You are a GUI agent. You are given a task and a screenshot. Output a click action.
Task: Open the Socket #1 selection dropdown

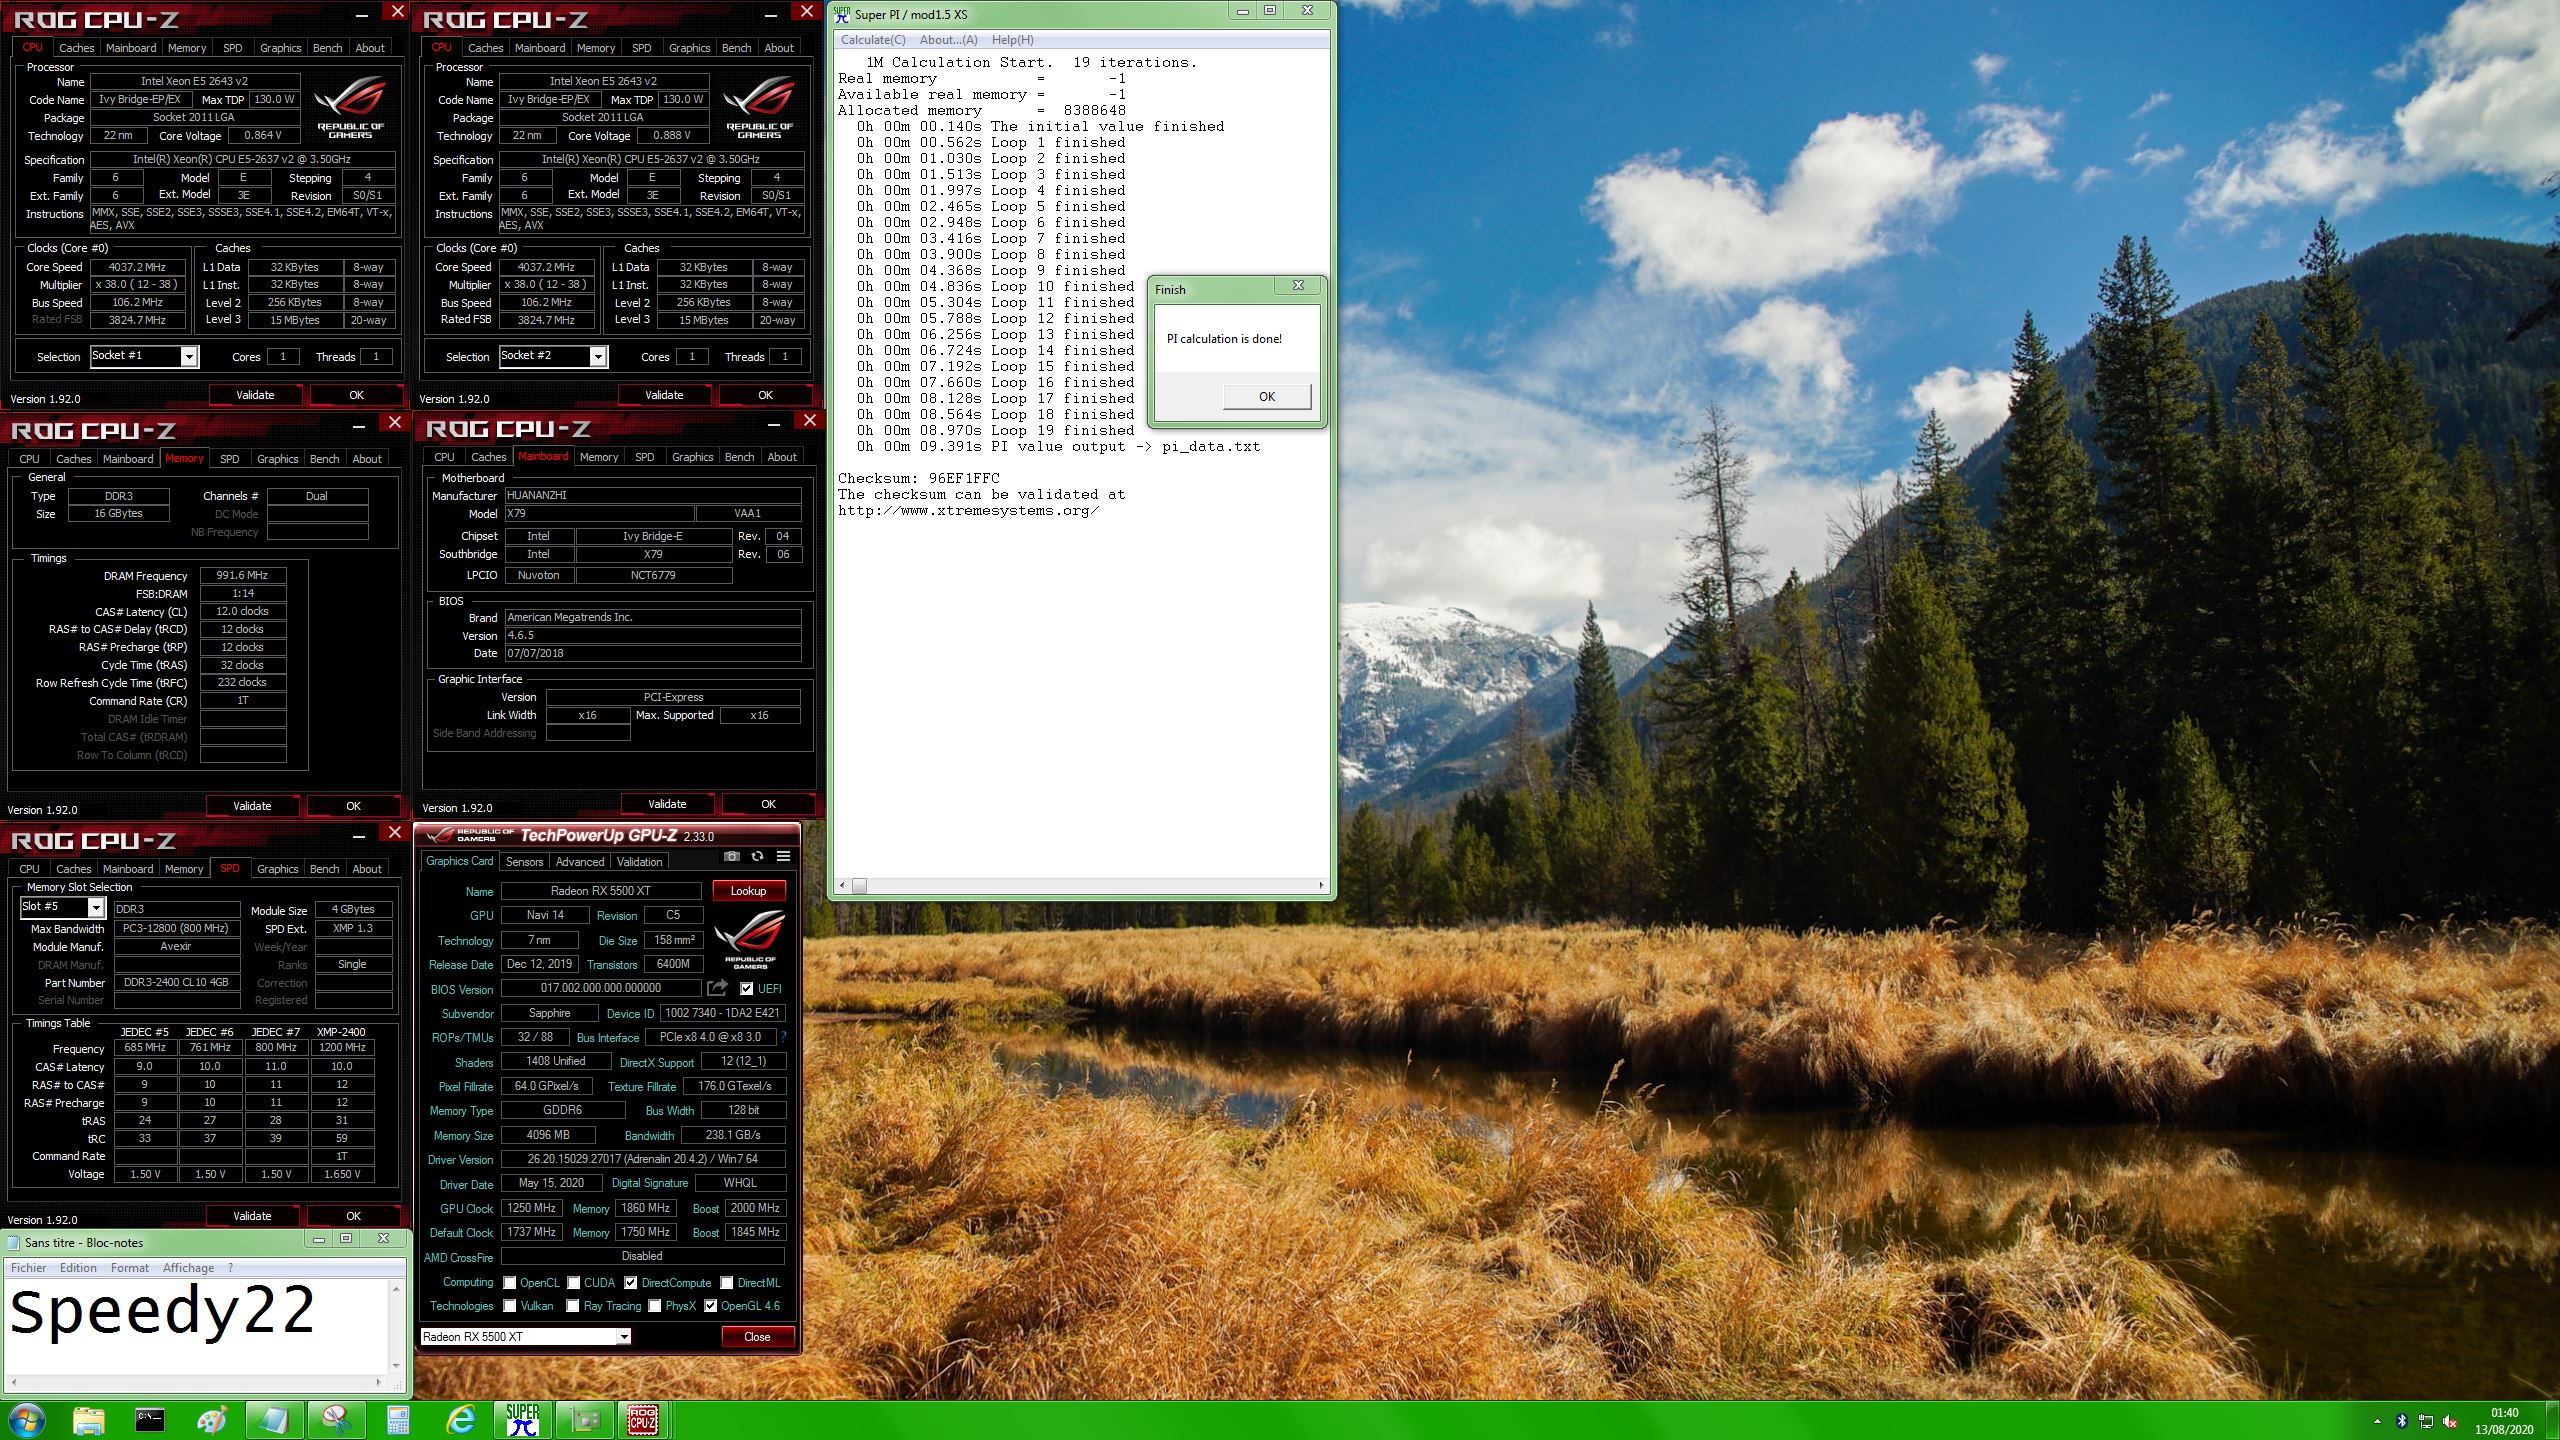point(145,356)
